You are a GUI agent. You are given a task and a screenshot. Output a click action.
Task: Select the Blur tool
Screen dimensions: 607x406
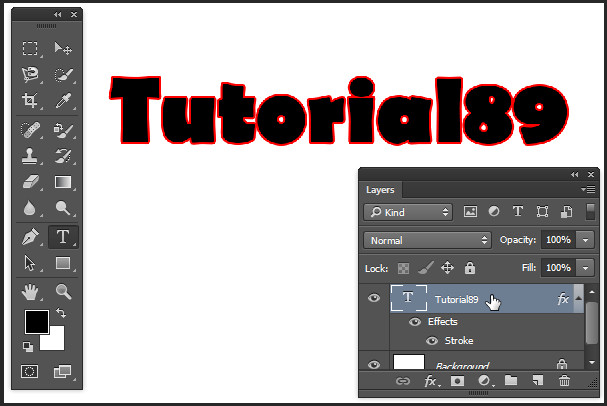(30, 208)
